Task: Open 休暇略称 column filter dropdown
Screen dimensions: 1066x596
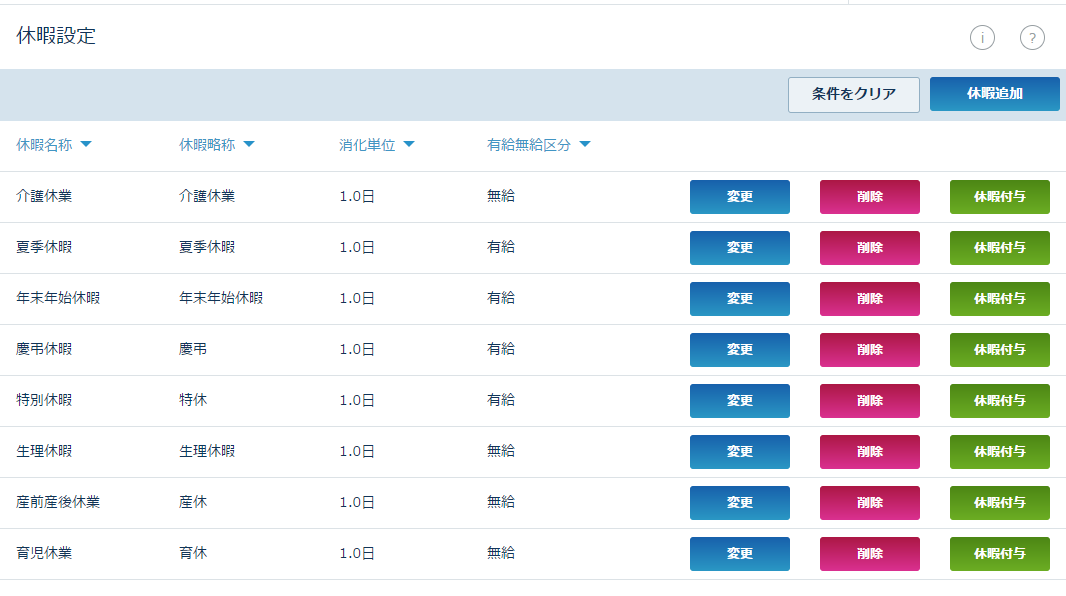Action: pos(249,145)
